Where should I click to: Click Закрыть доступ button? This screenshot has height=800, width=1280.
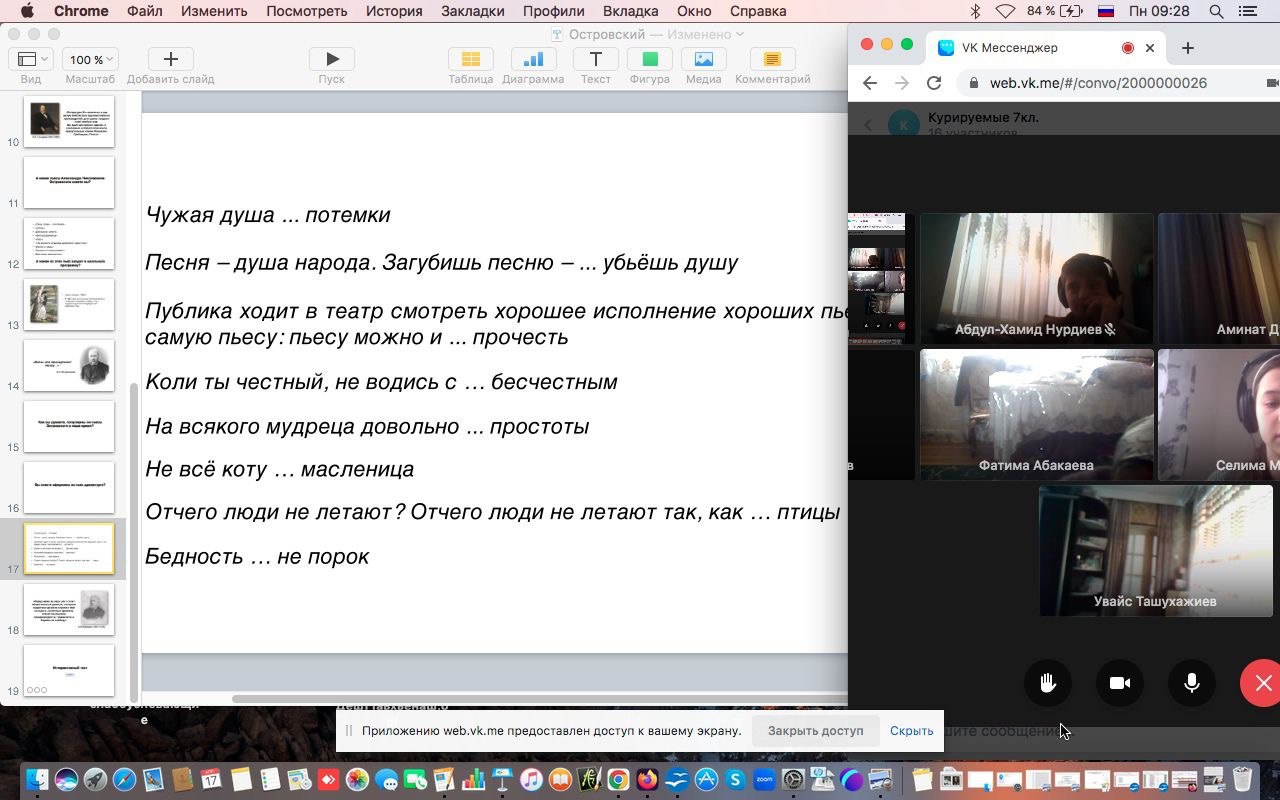(x=815, y=731)
